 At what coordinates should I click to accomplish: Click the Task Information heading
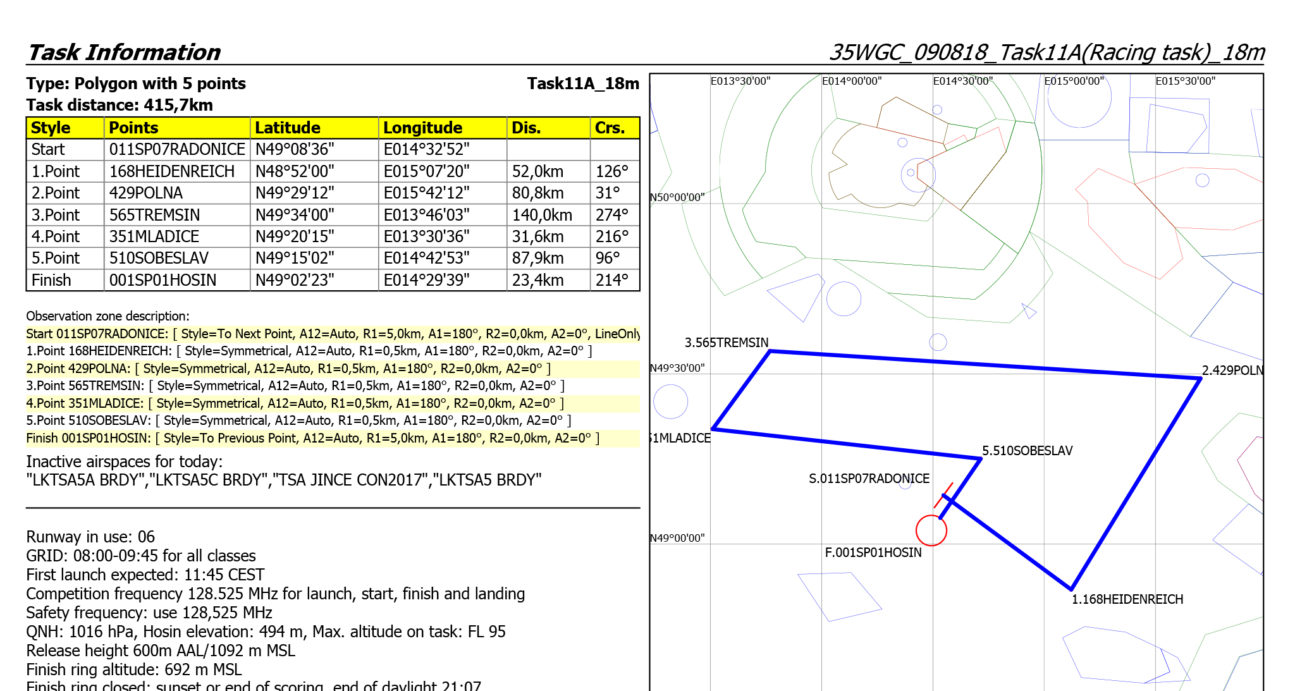(x=123, y=52)
